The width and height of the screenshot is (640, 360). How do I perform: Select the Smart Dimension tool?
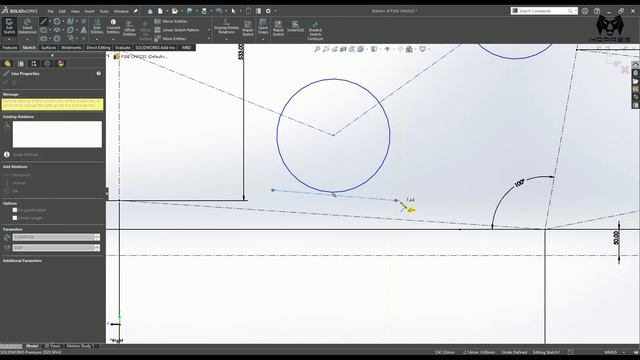click(27, 27)
